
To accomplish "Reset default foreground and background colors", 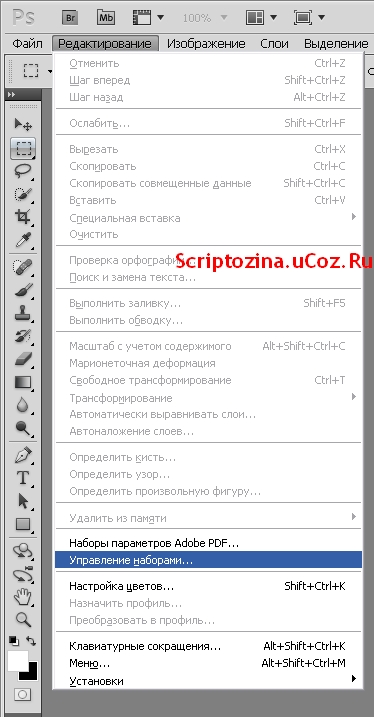I will click(14, 641).
